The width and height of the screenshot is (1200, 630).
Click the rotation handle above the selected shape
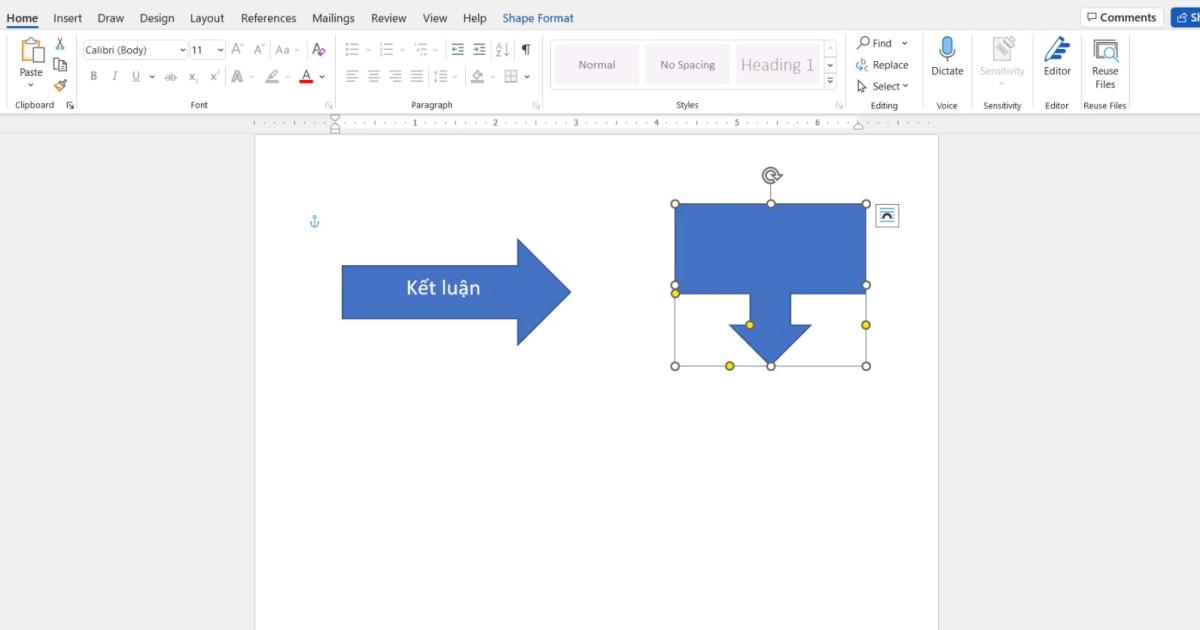point(771,176)
